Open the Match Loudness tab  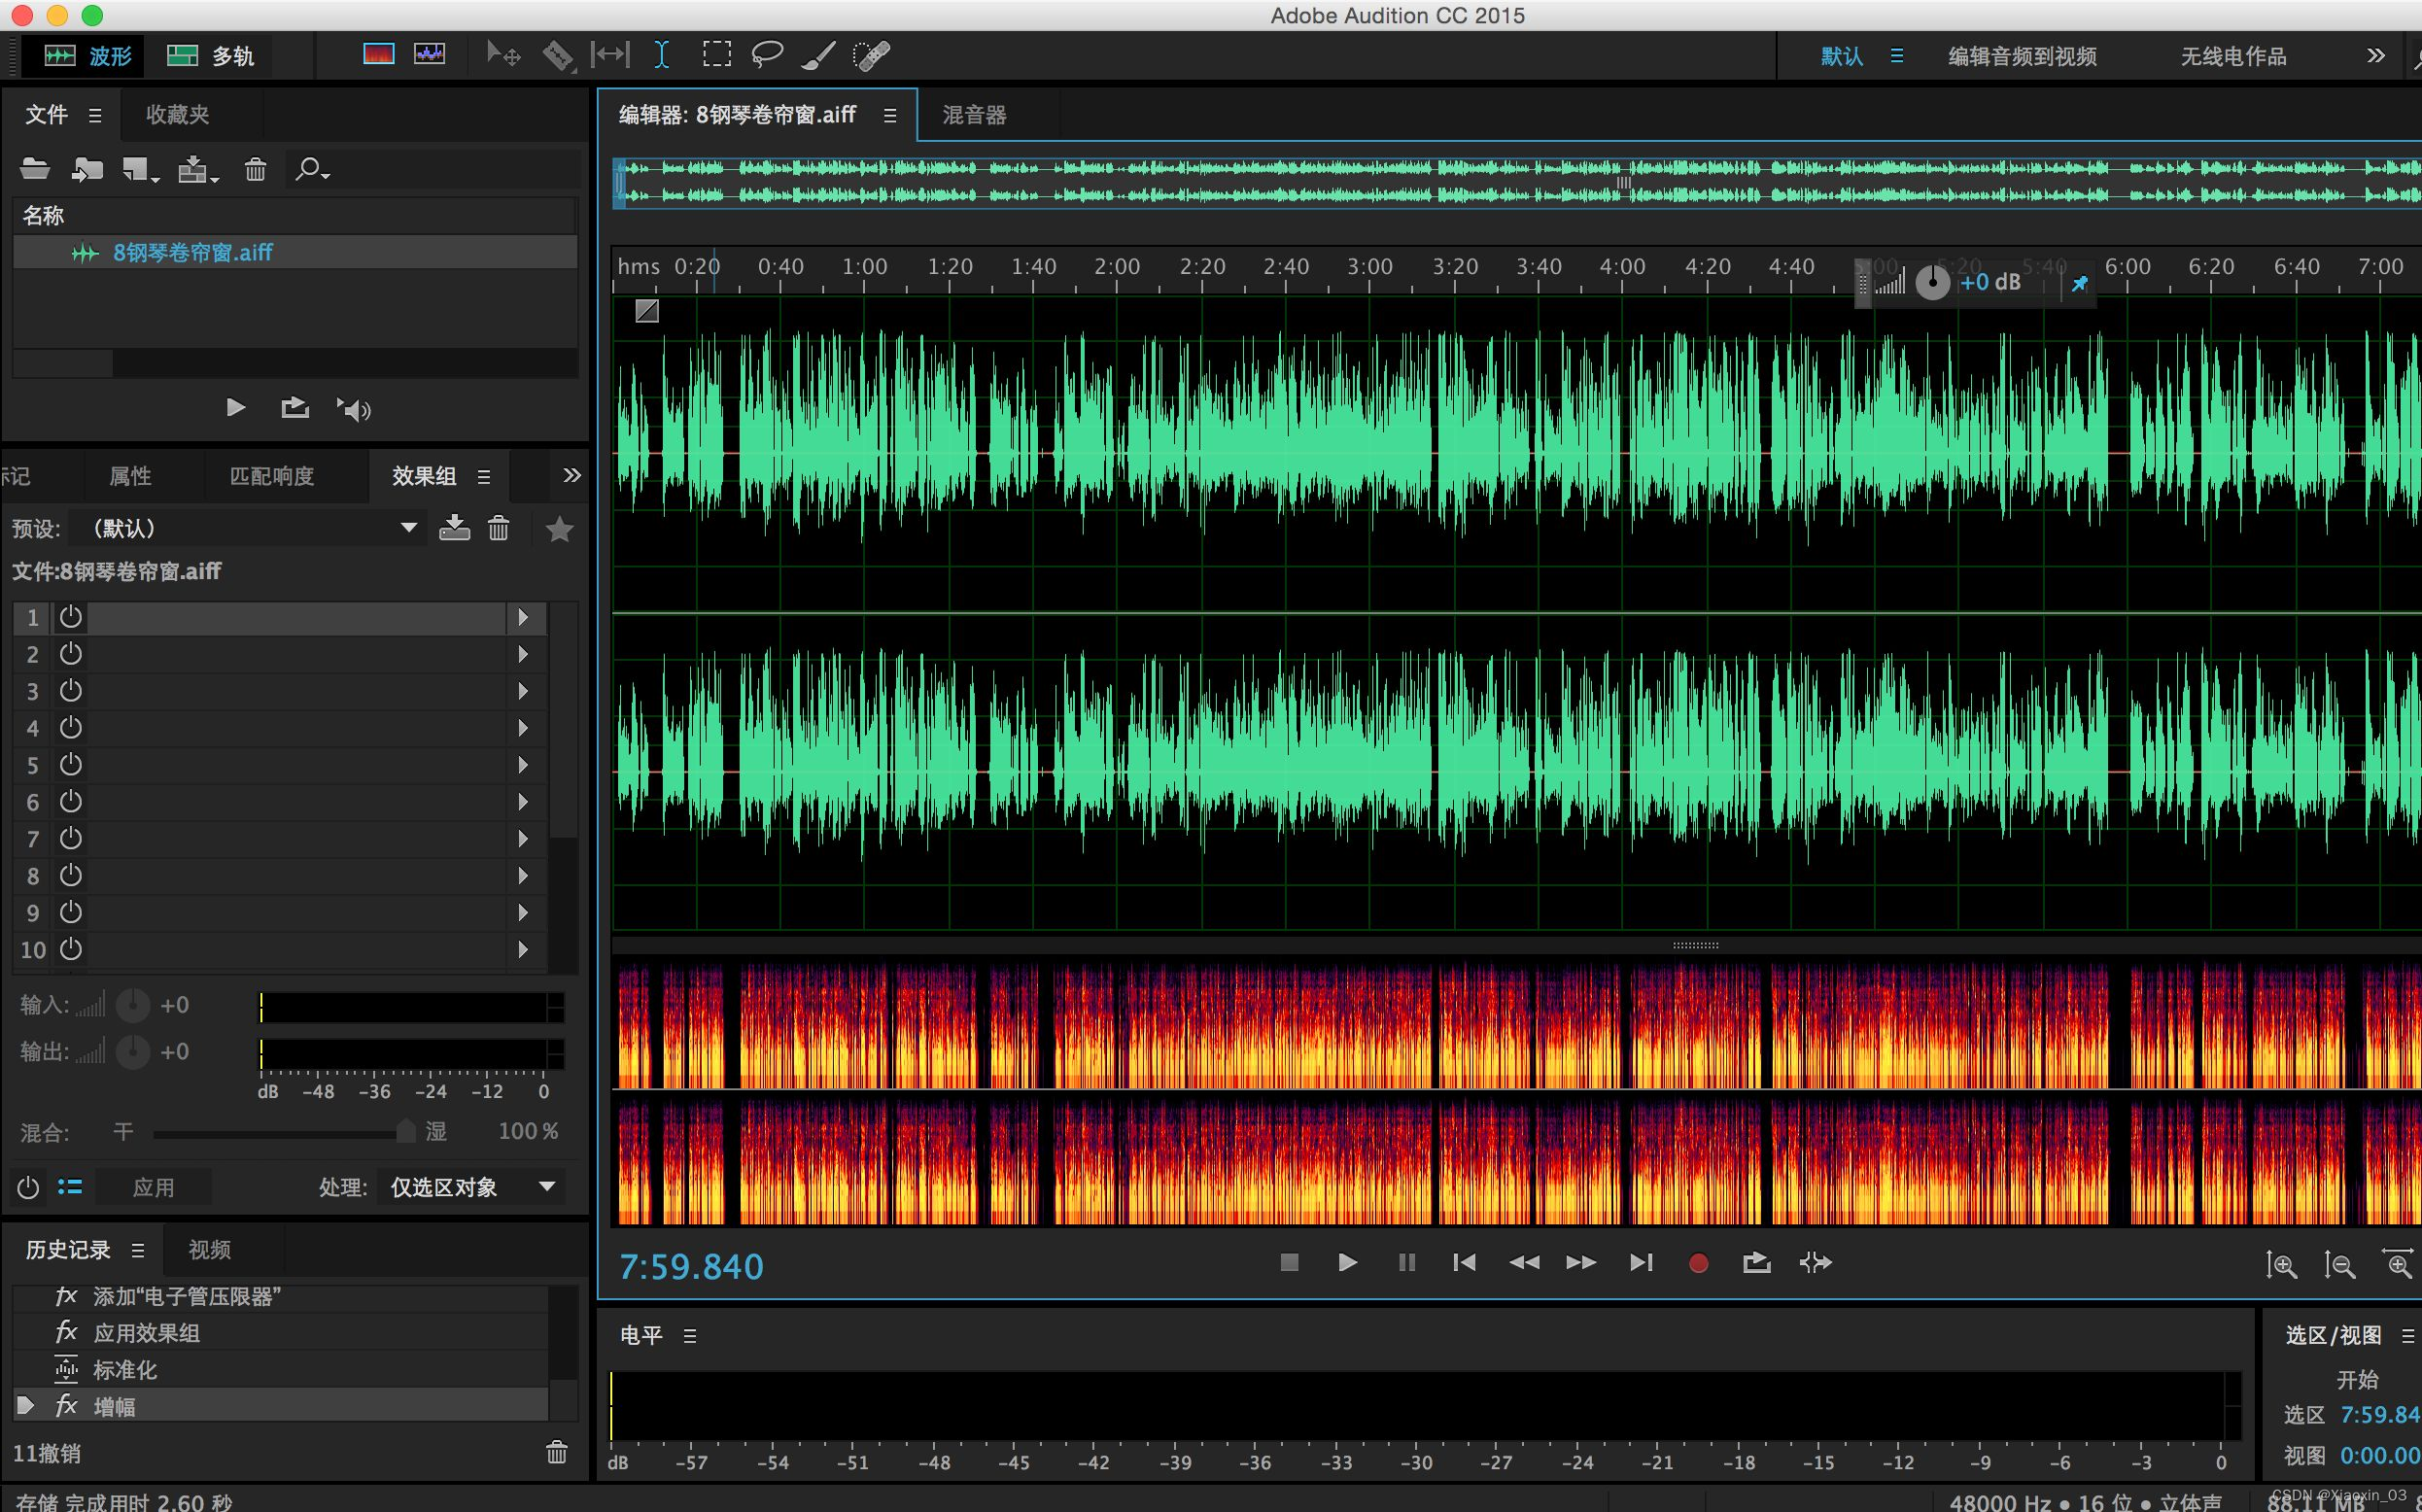(x=272, y=476)
